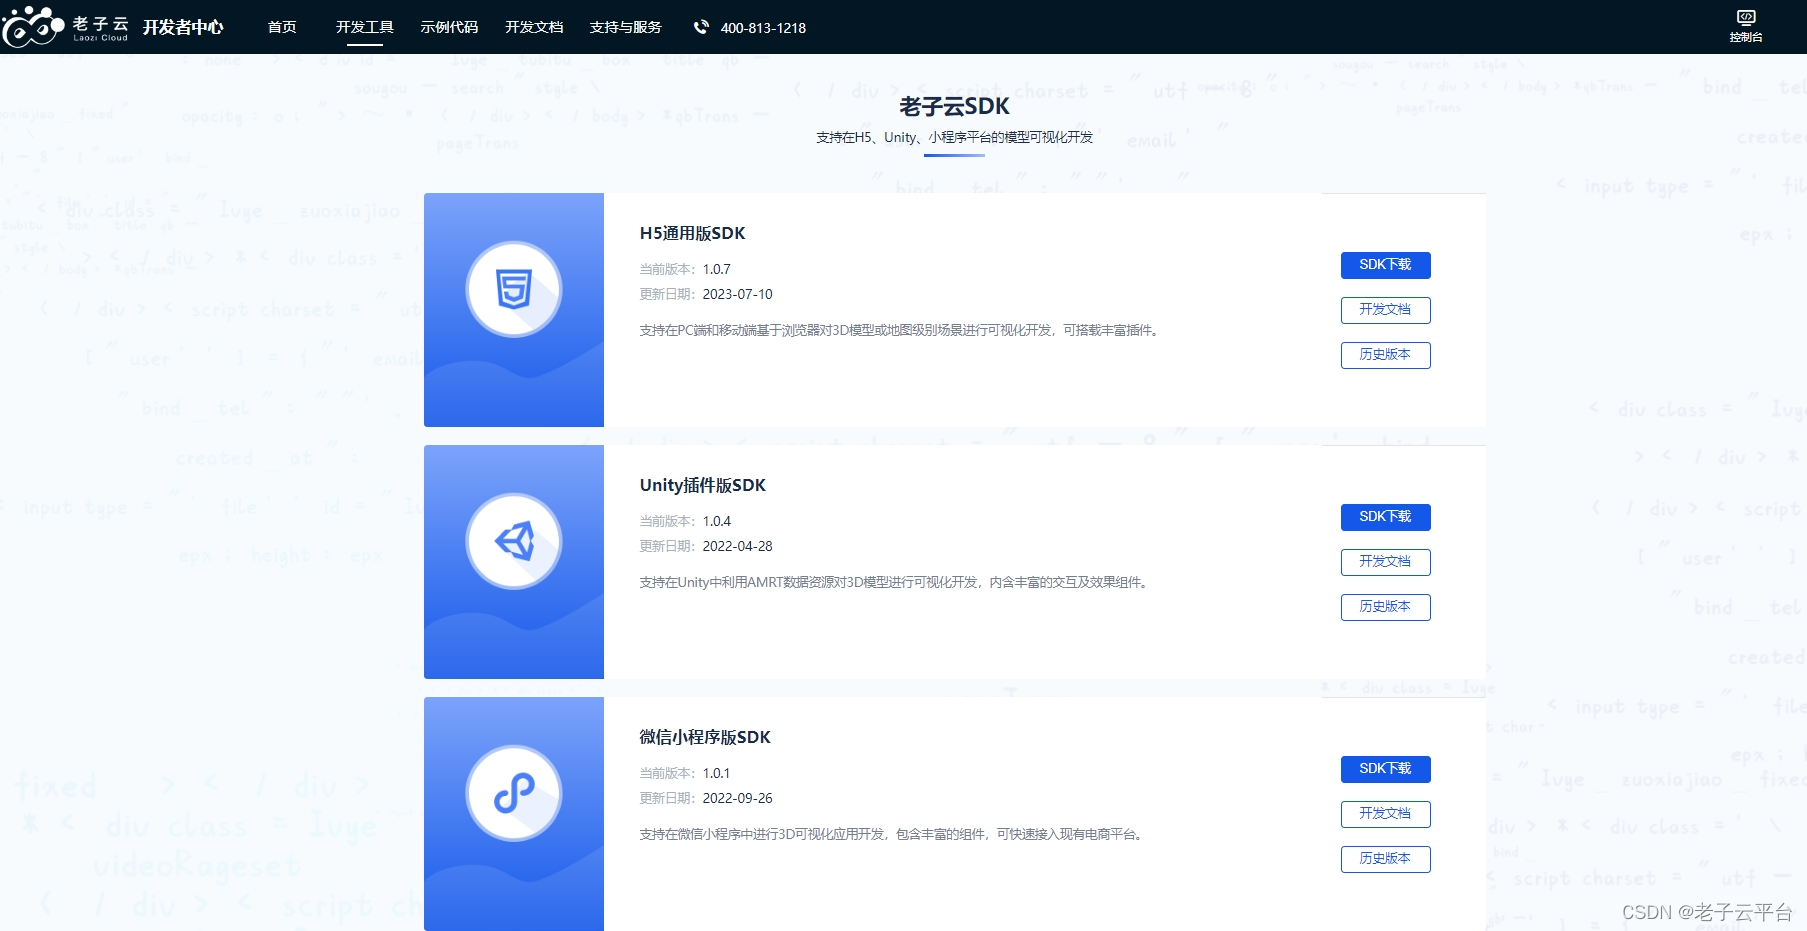
Task: Click version number 1.0.7
Action: [717, 269]
